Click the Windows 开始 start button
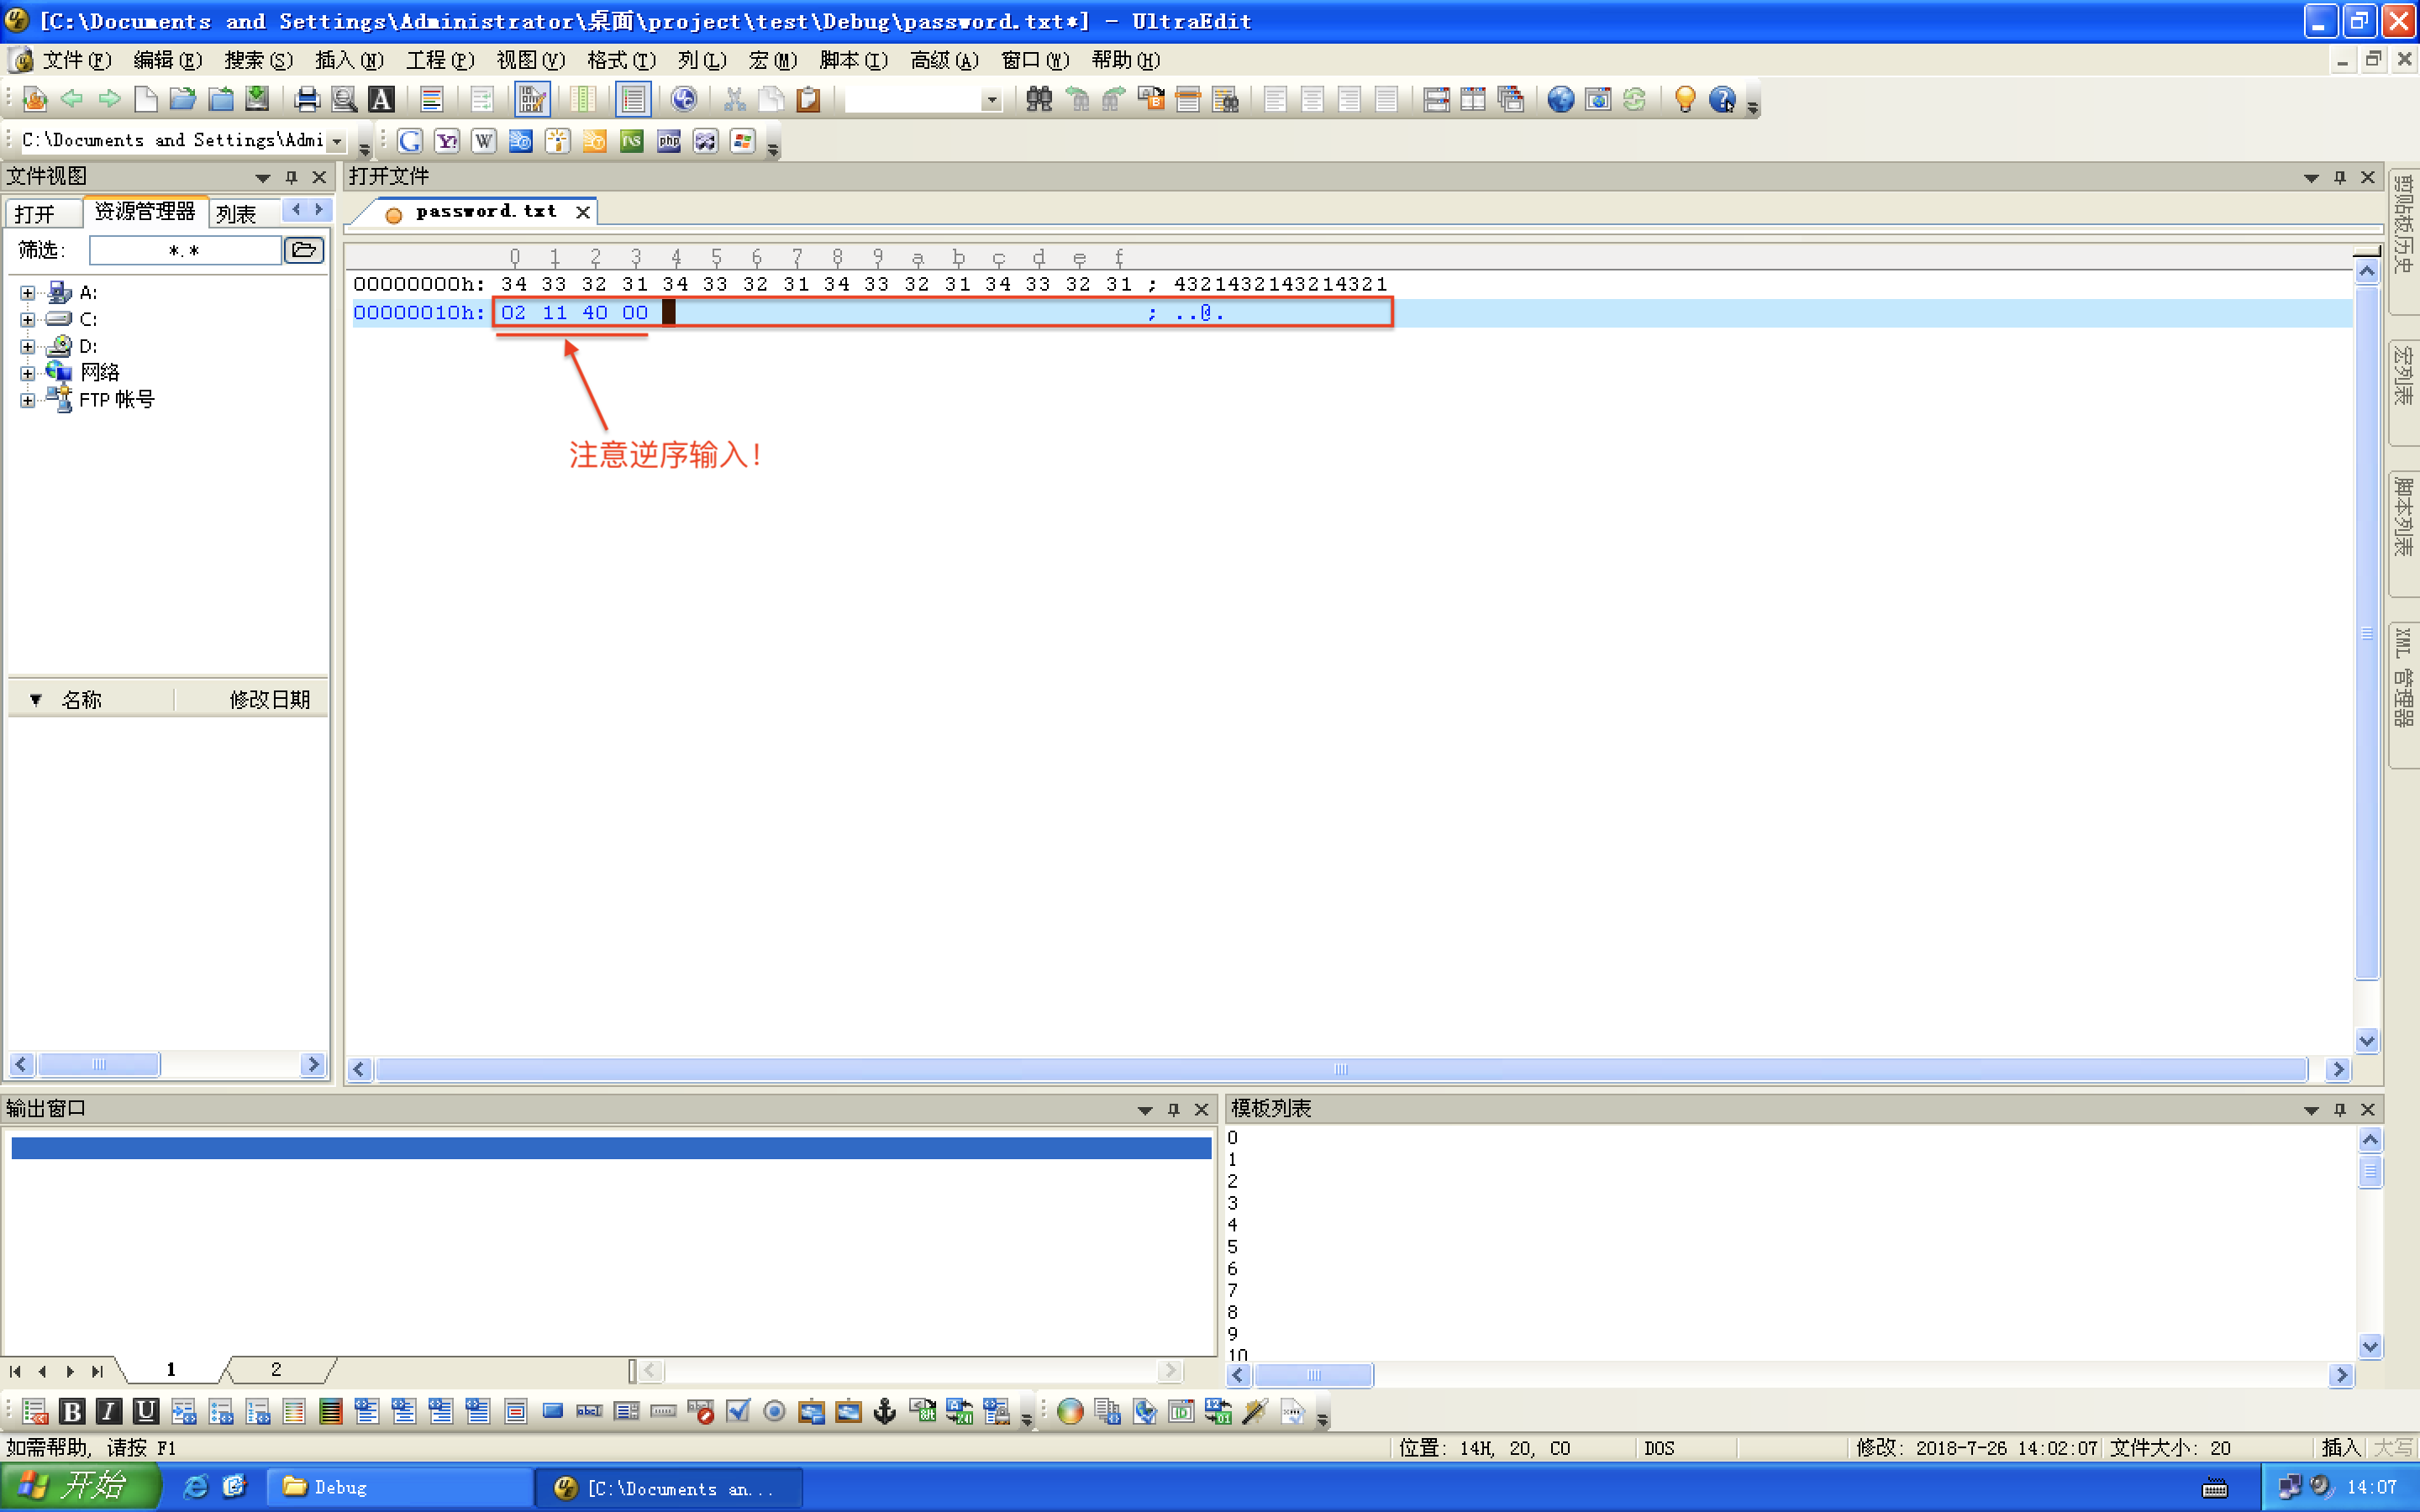The height and width of the screenshot is (1512, 2420). 80,1487
